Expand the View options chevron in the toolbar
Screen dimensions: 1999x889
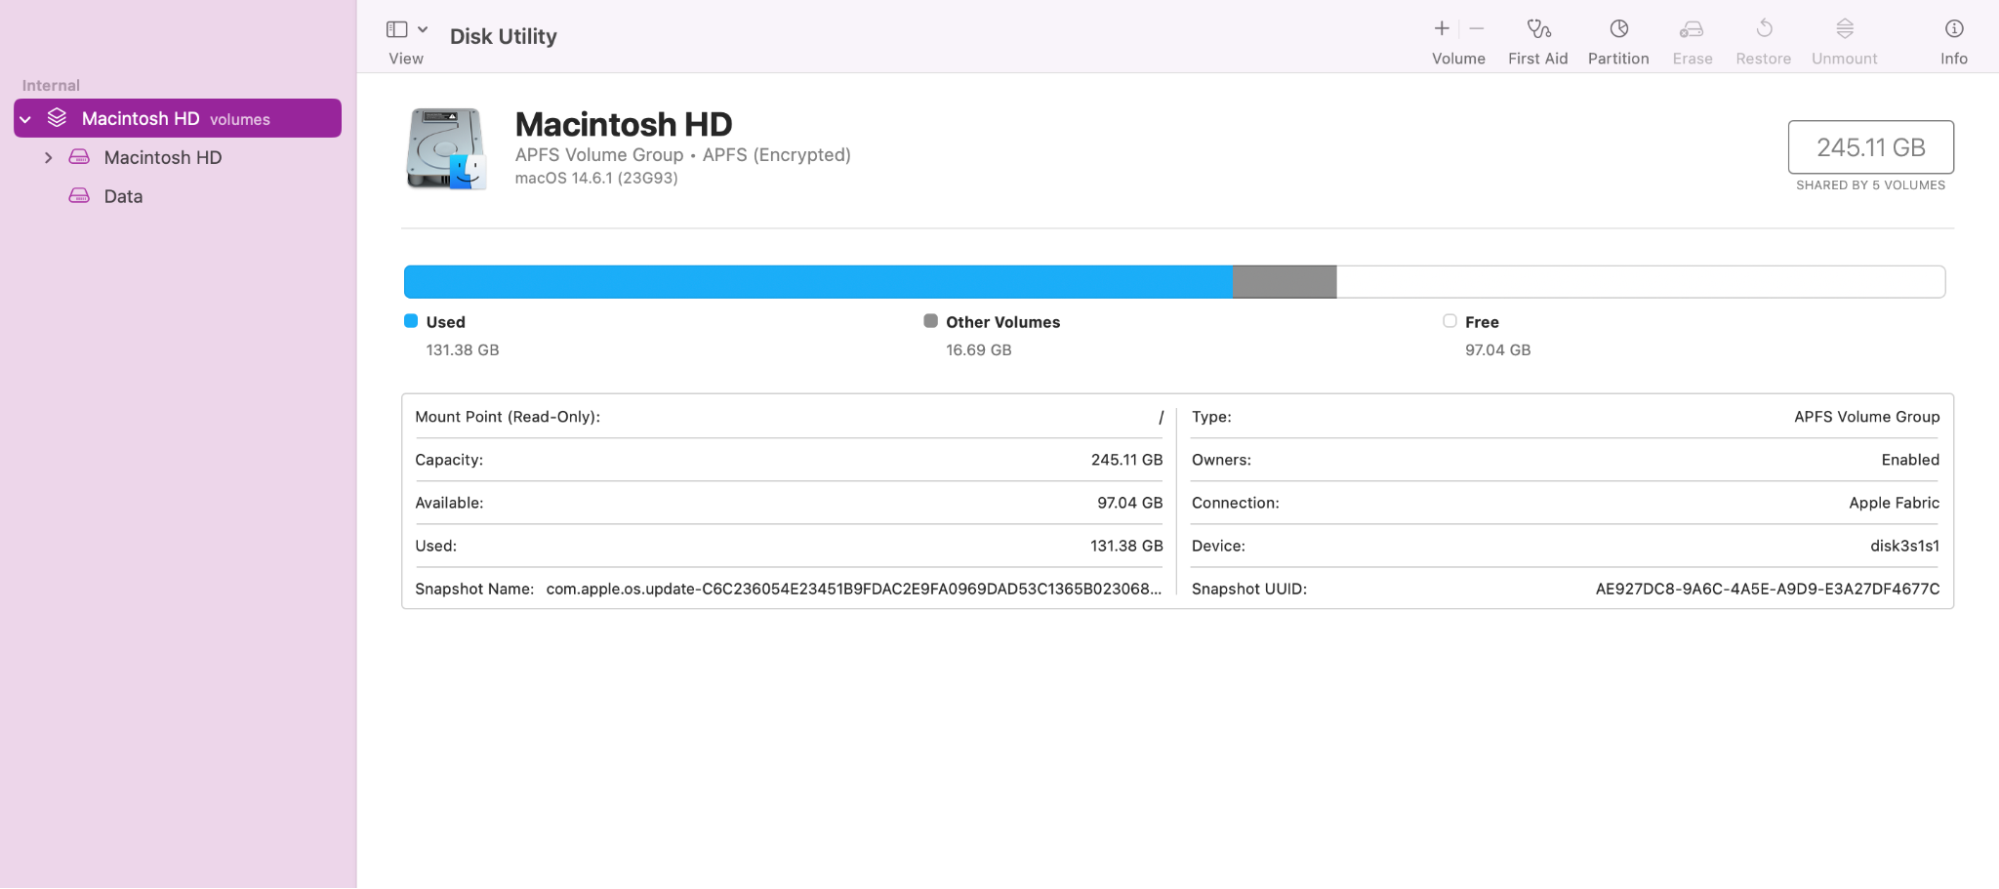(x=423, y=29)
